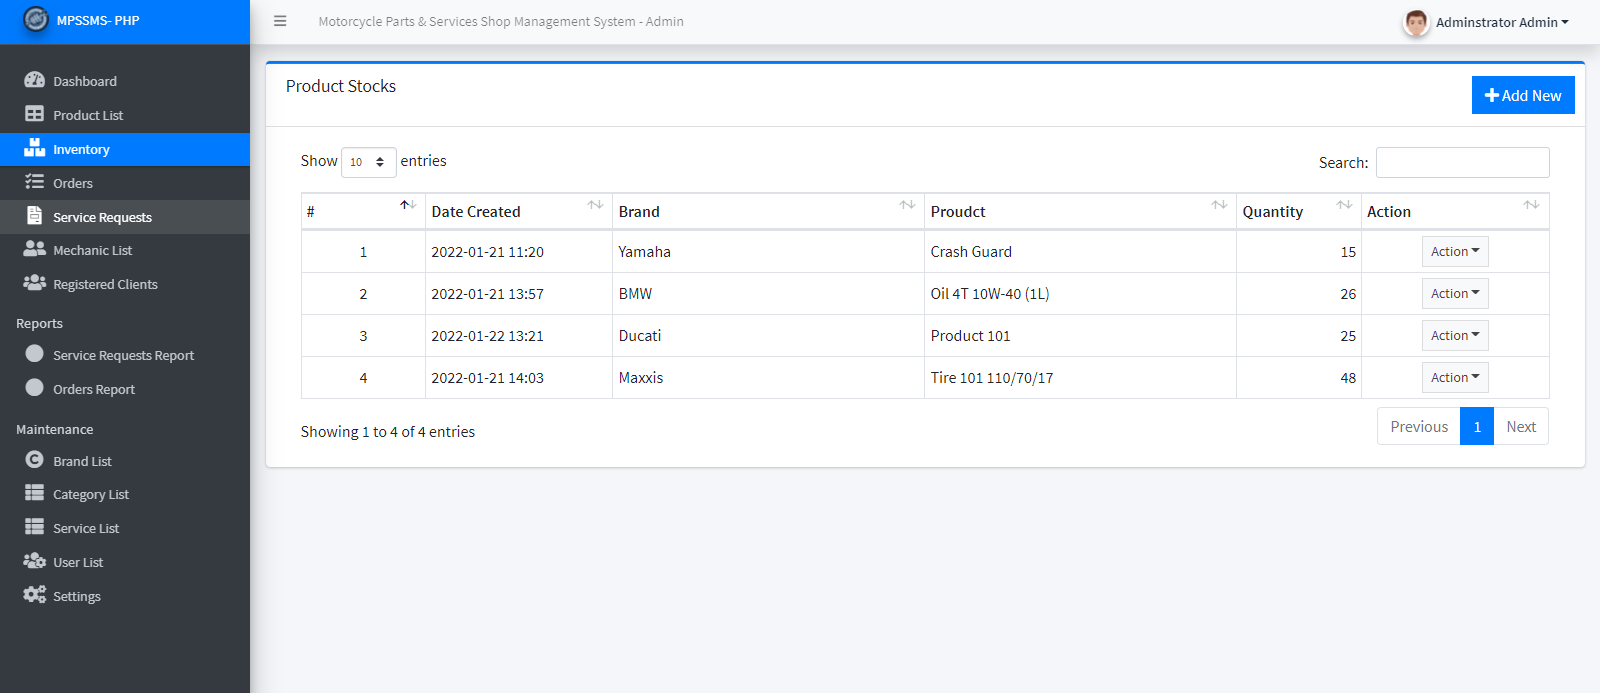Open Category List from sidebar

point(125,494)
